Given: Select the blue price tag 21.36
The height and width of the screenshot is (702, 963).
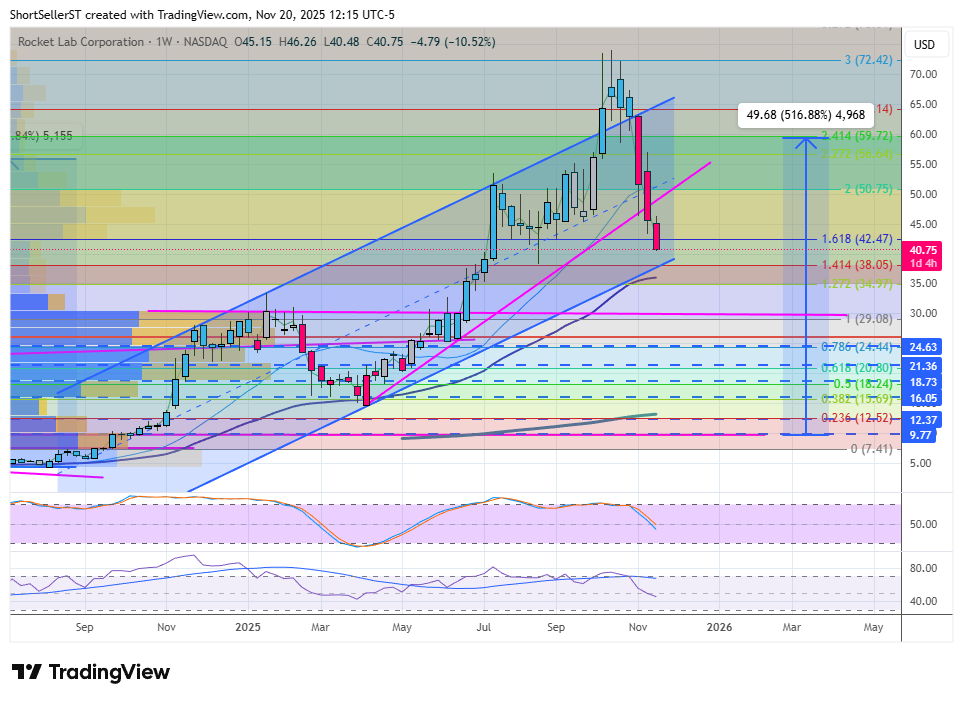Looking at the screenshot, I should click(x=923, y=366).
